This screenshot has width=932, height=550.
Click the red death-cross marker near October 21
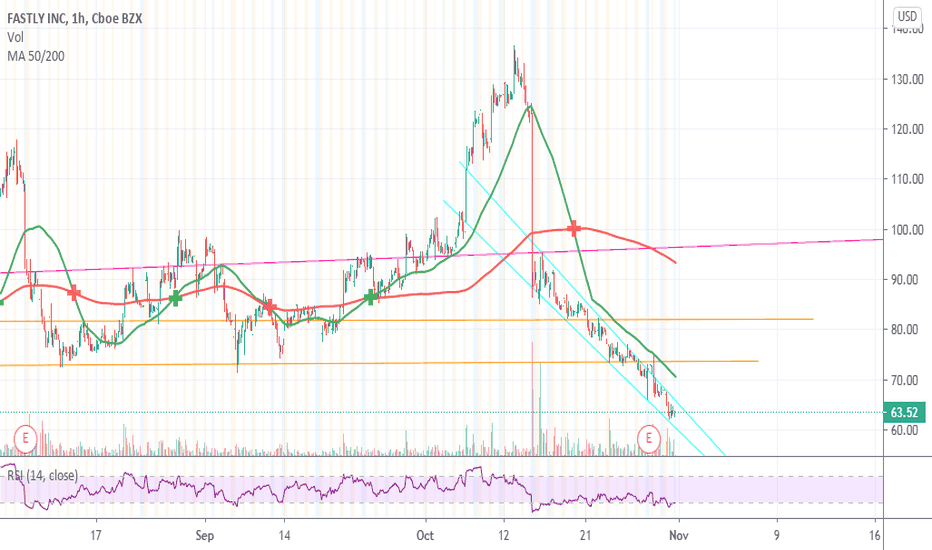(x=574, y=228)
